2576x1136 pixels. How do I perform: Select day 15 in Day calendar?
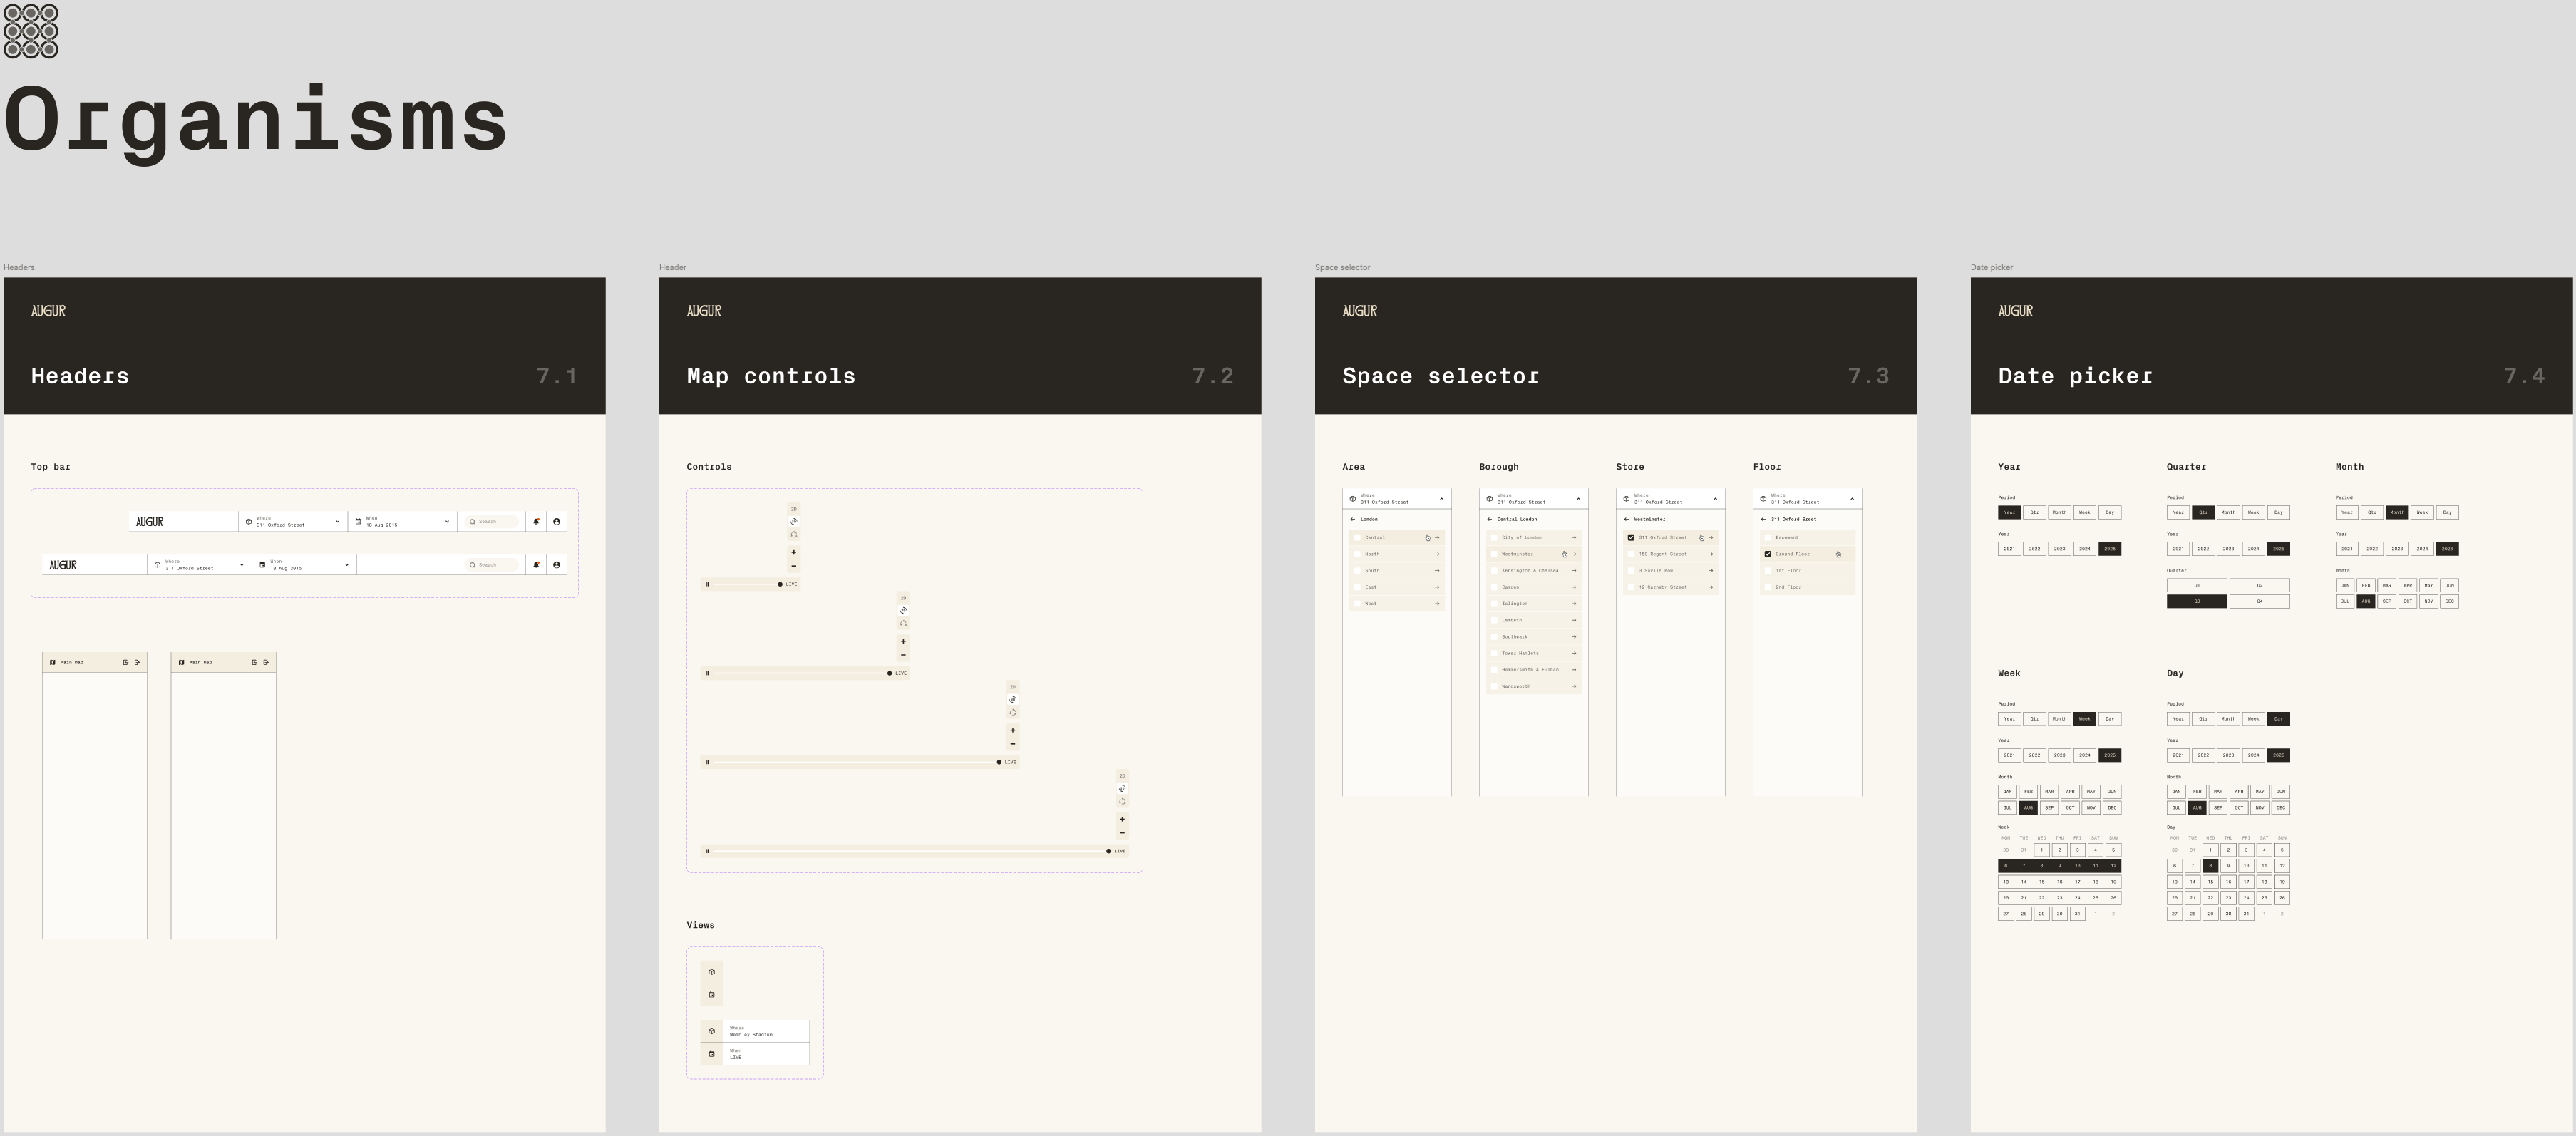[x=2210, y=882]
